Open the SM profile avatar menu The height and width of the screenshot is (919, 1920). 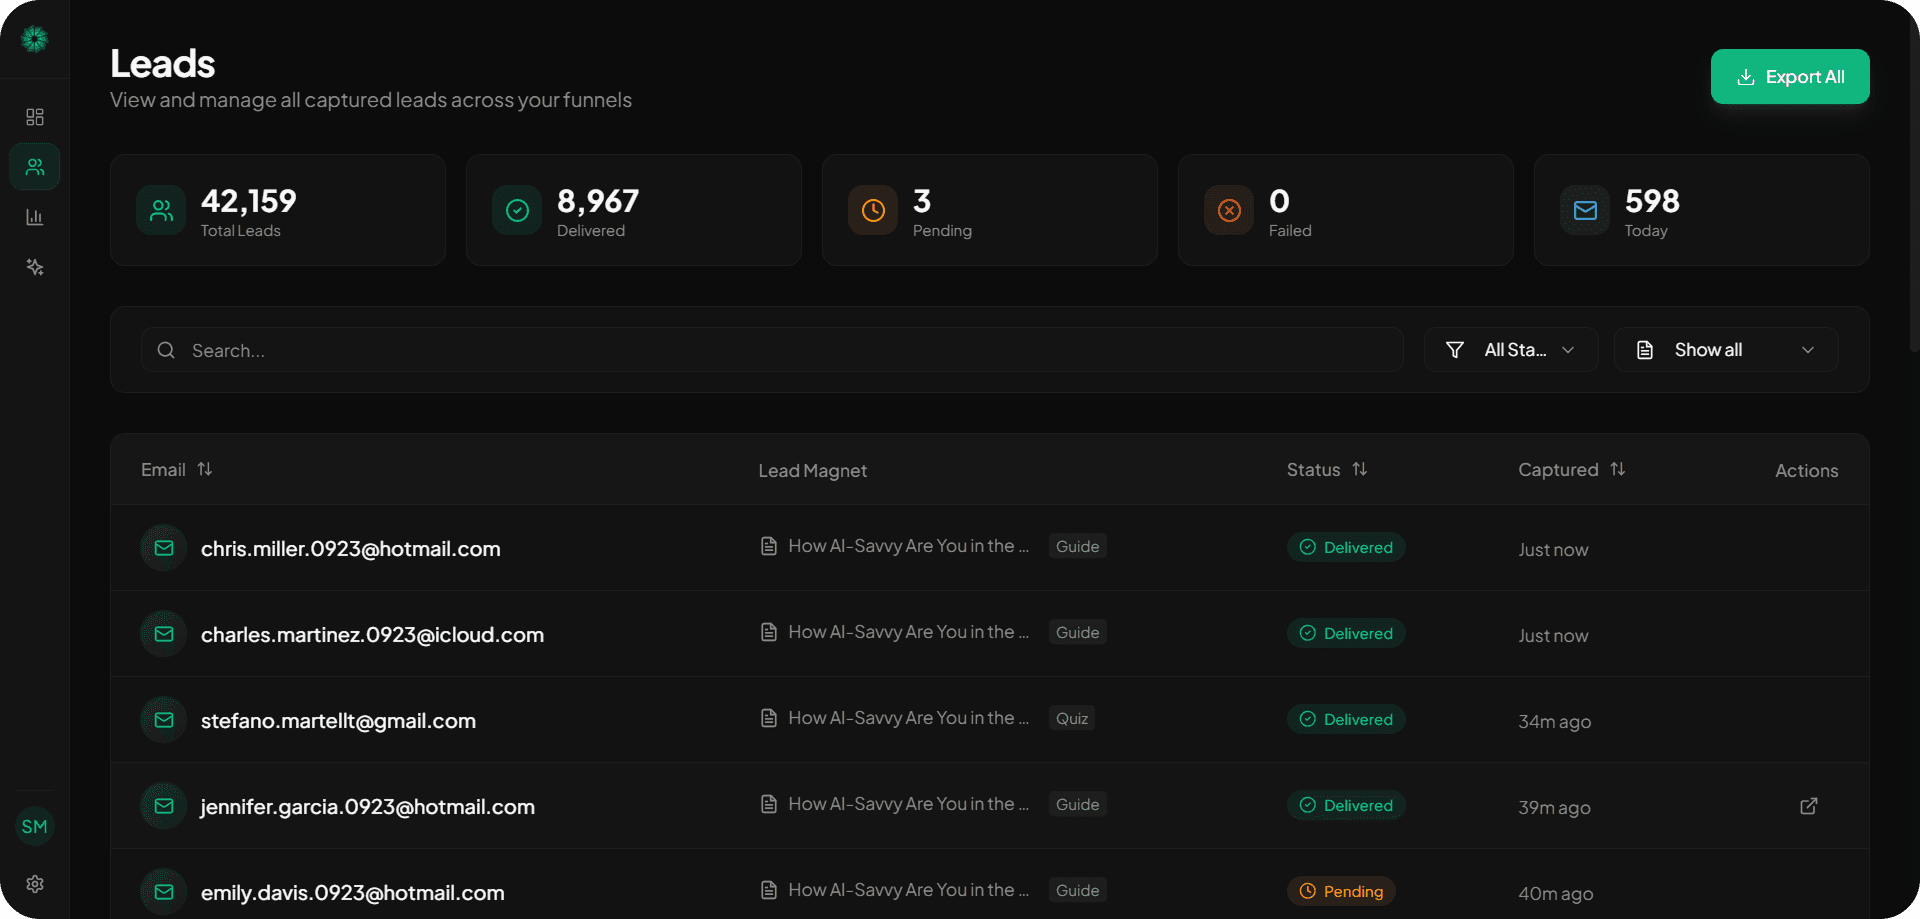coord(34,826)
